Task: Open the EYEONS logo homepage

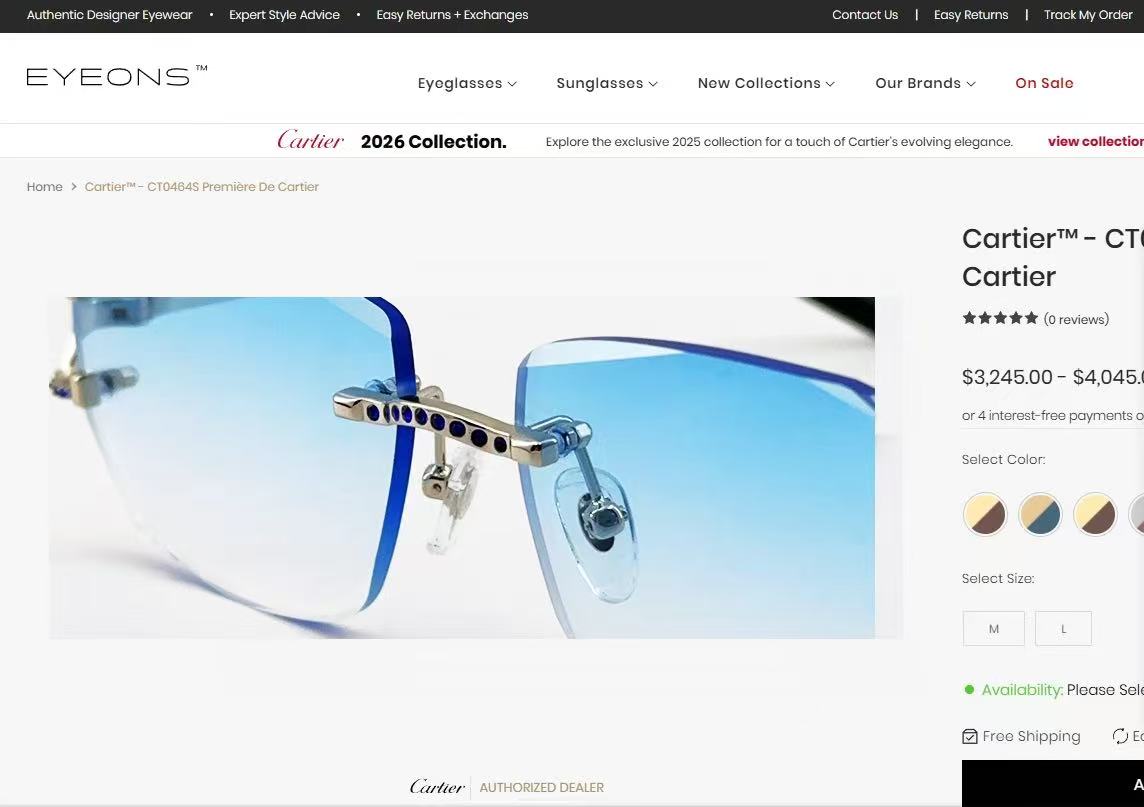Action: point(117,76)
